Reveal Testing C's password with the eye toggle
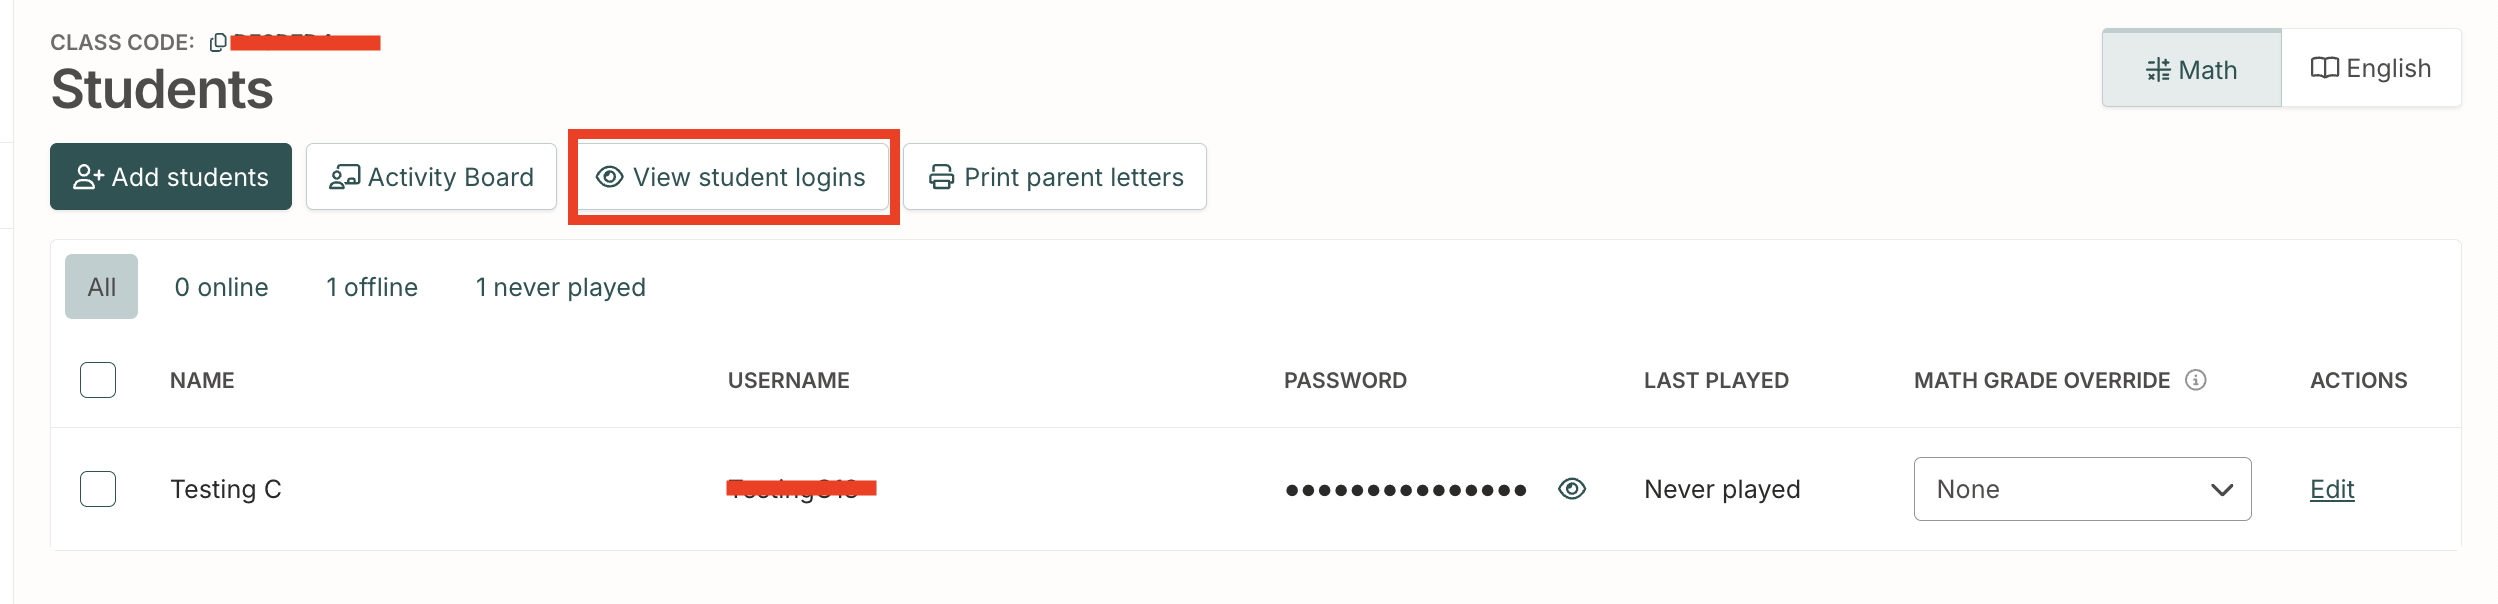This screenshot has height=604, width=2498. pos(1571,489)
